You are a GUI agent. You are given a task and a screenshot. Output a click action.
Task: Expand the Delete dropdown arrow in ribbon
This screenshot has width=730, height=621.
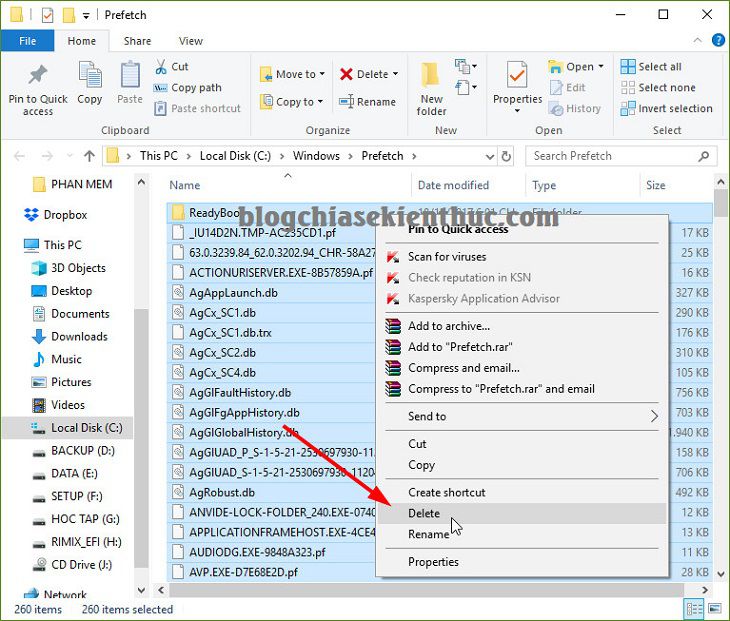(x=395, y=74)
